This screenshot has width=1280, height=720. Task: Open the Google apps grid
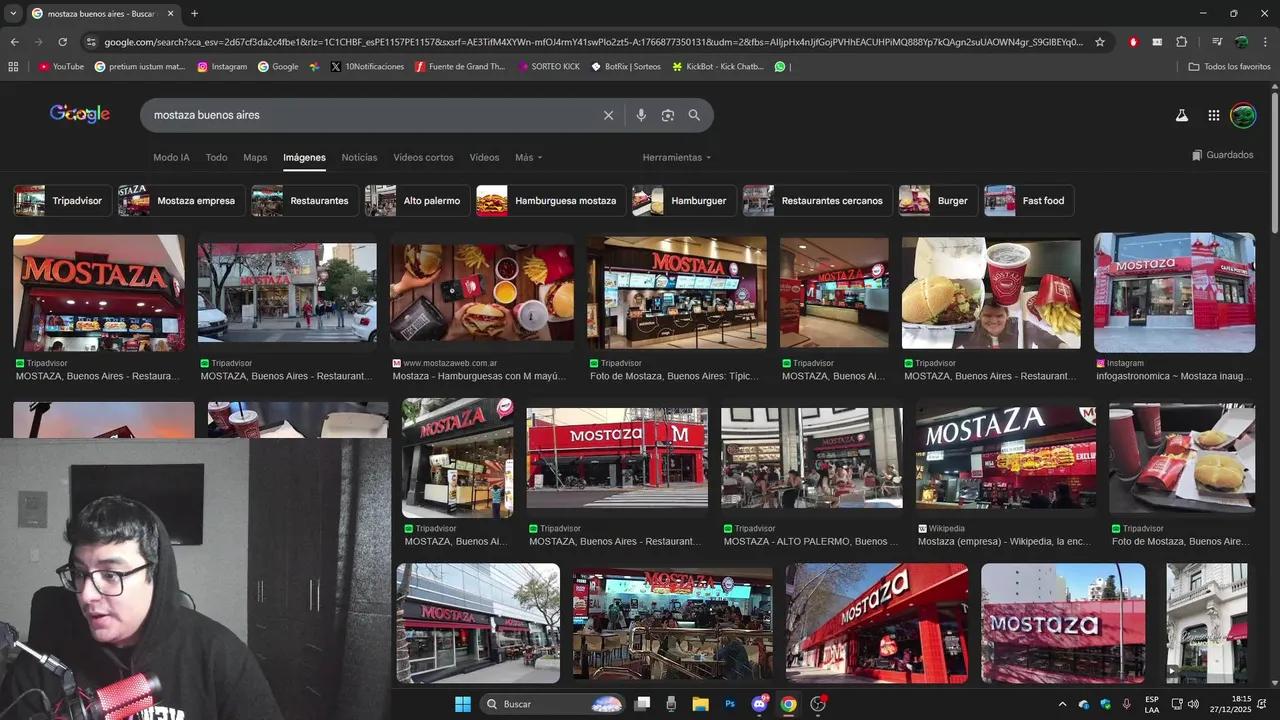click(1214, 115)
